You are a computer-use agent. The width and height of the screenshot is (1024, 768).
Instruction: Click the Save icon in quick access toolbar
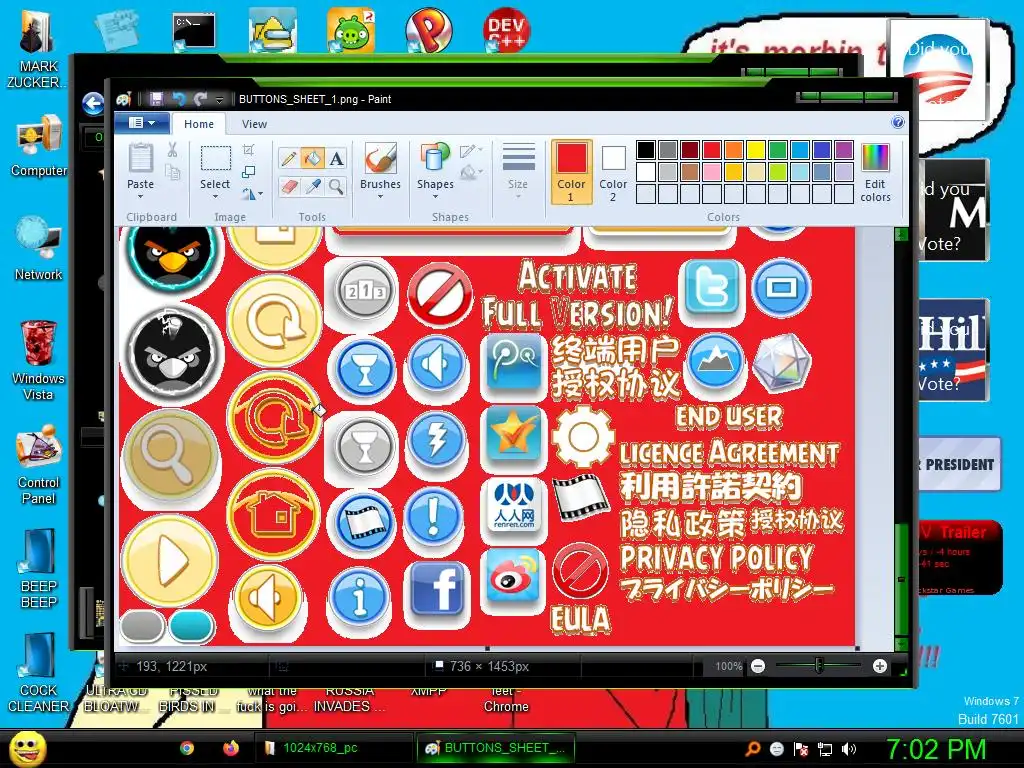click(x=156, y=99)
